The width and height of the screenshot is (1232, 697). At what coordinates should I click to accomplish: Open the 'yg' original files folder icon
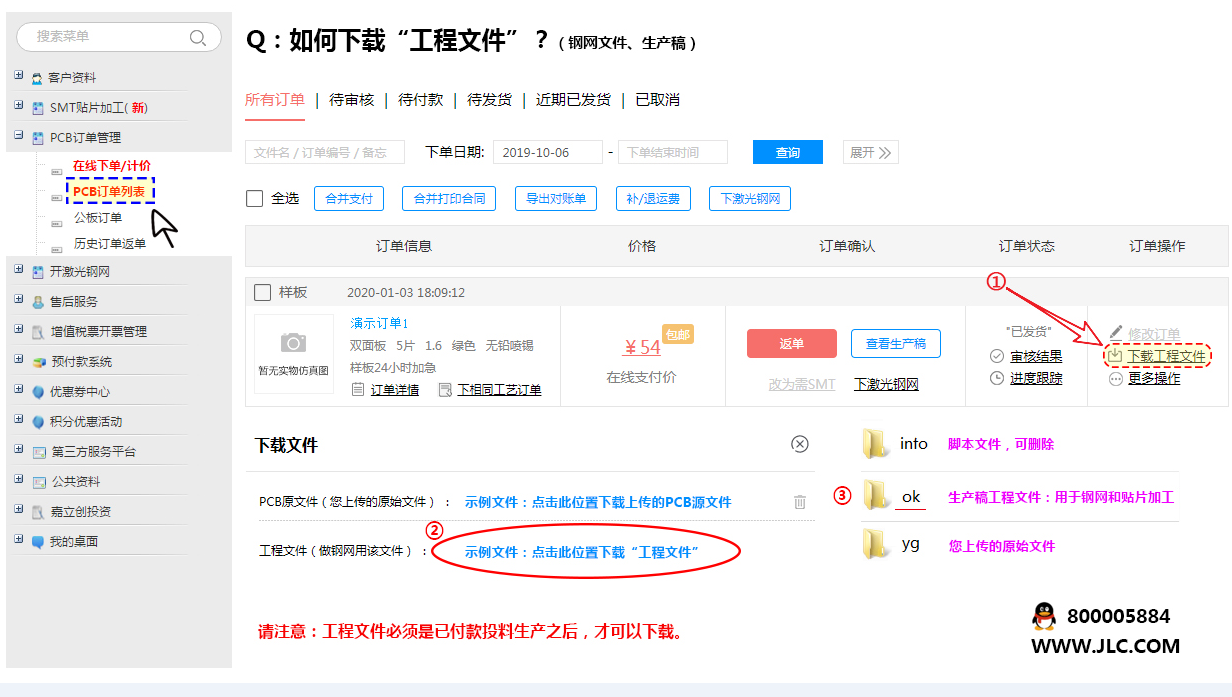tap(877, 545)
